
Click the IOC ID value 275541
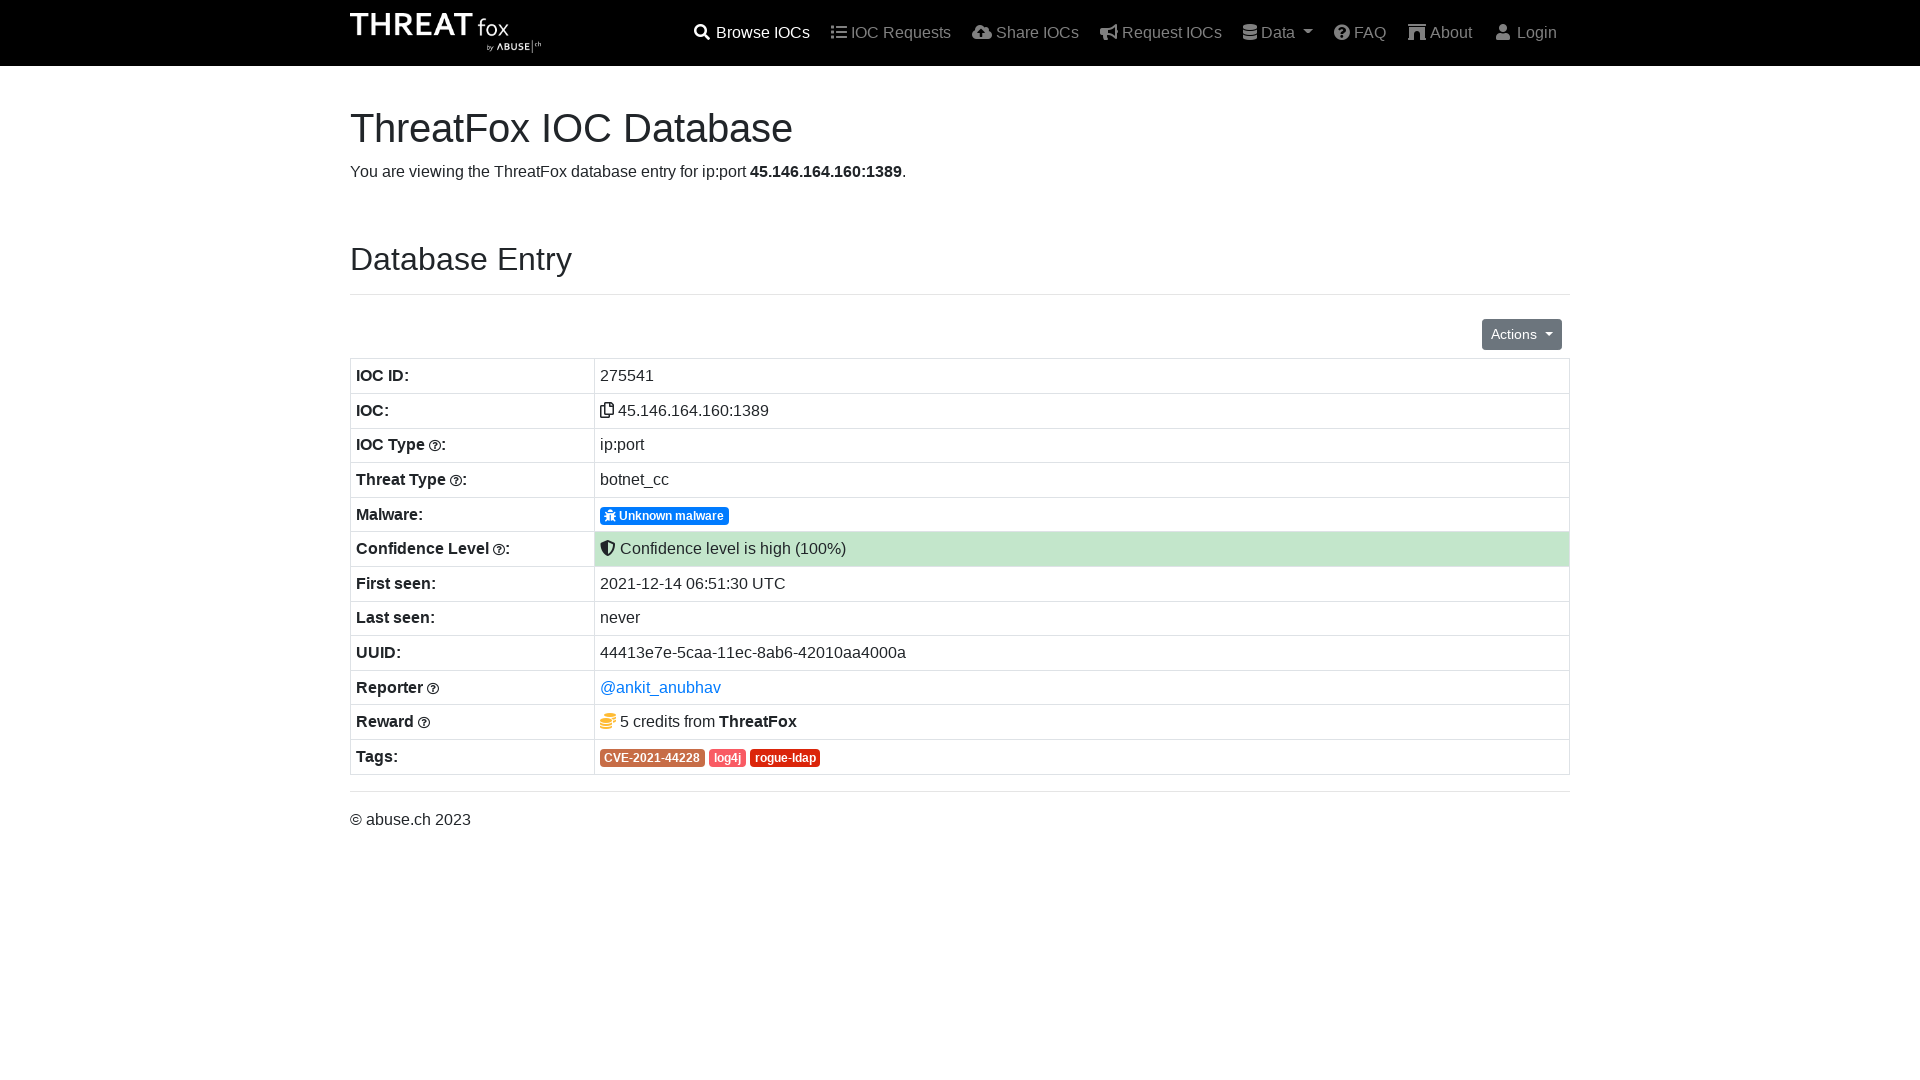click(627, 376)
